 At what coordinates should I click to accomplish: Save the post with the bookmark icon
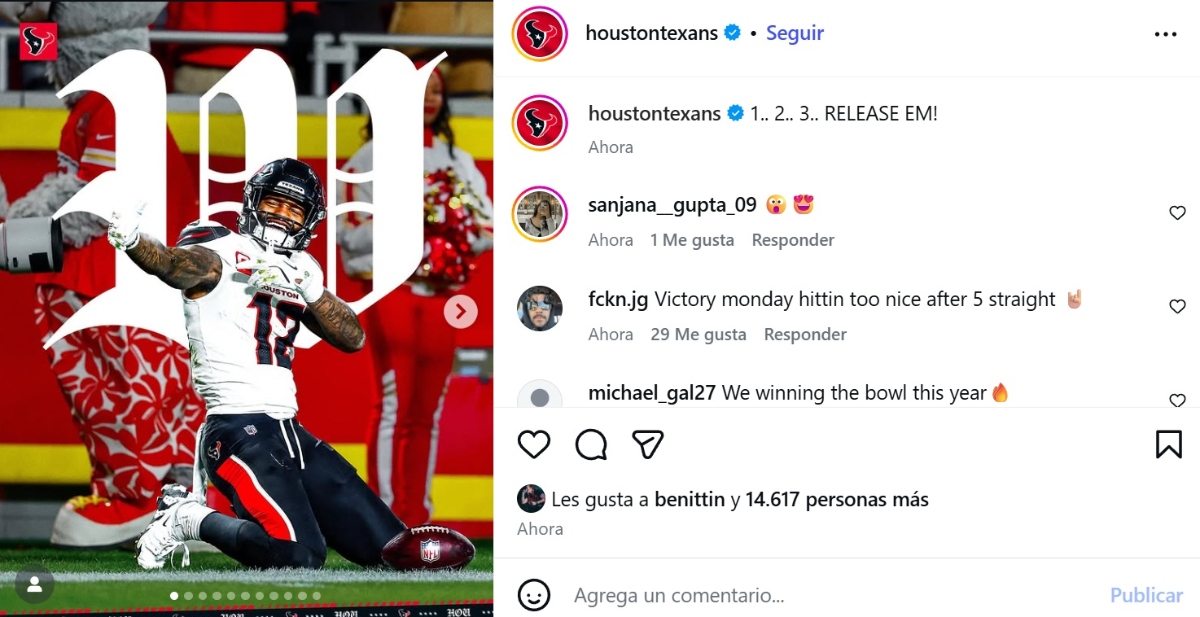pos(1168,444)
